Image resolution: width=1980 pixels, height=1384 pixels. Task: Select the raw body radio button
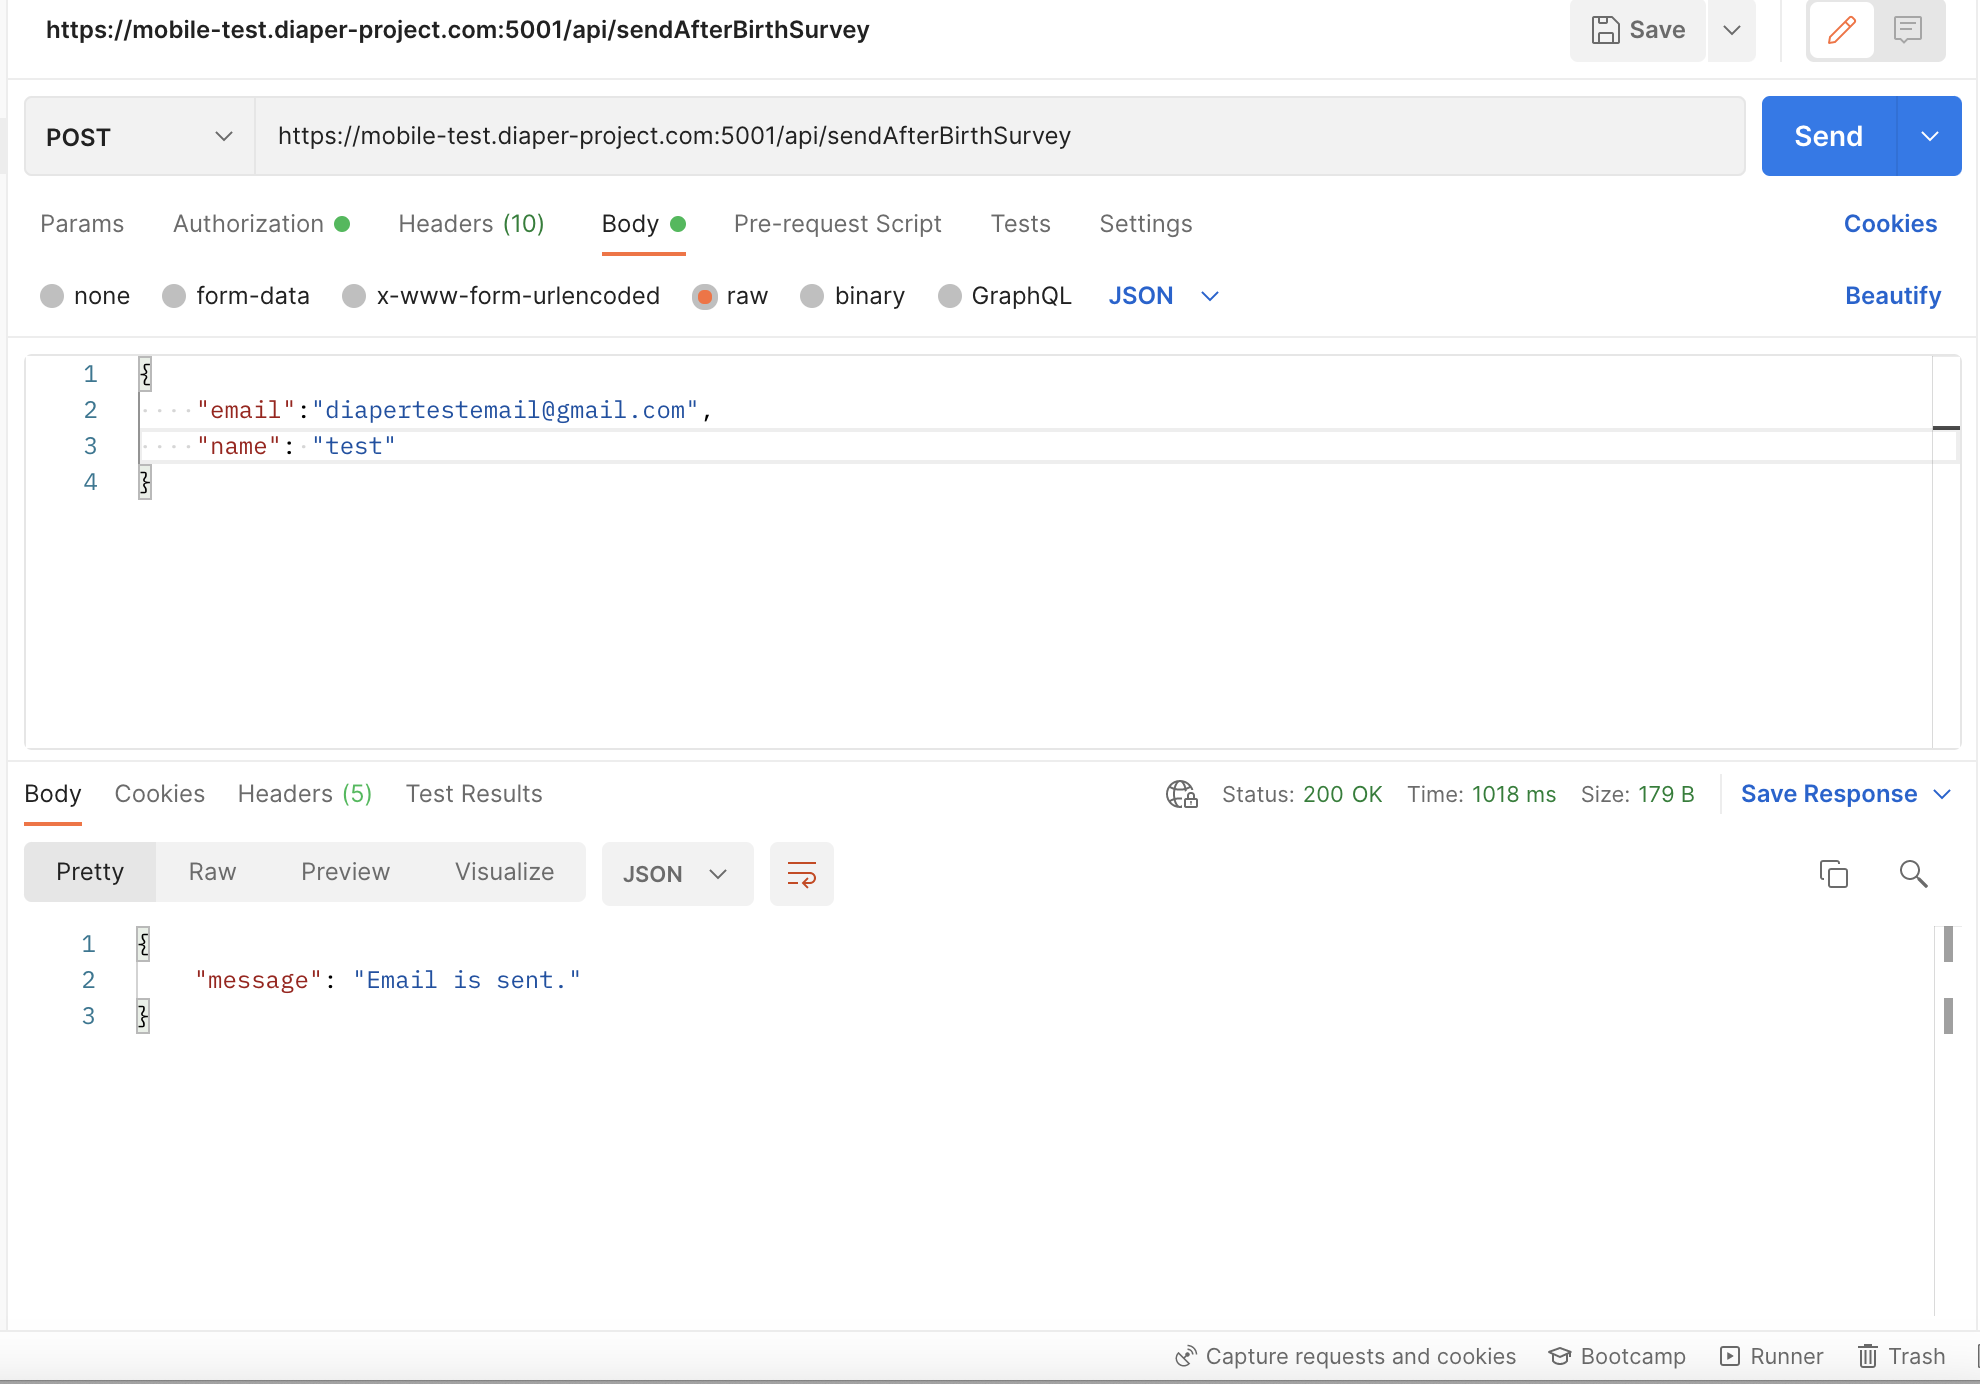tap(705, 296)
